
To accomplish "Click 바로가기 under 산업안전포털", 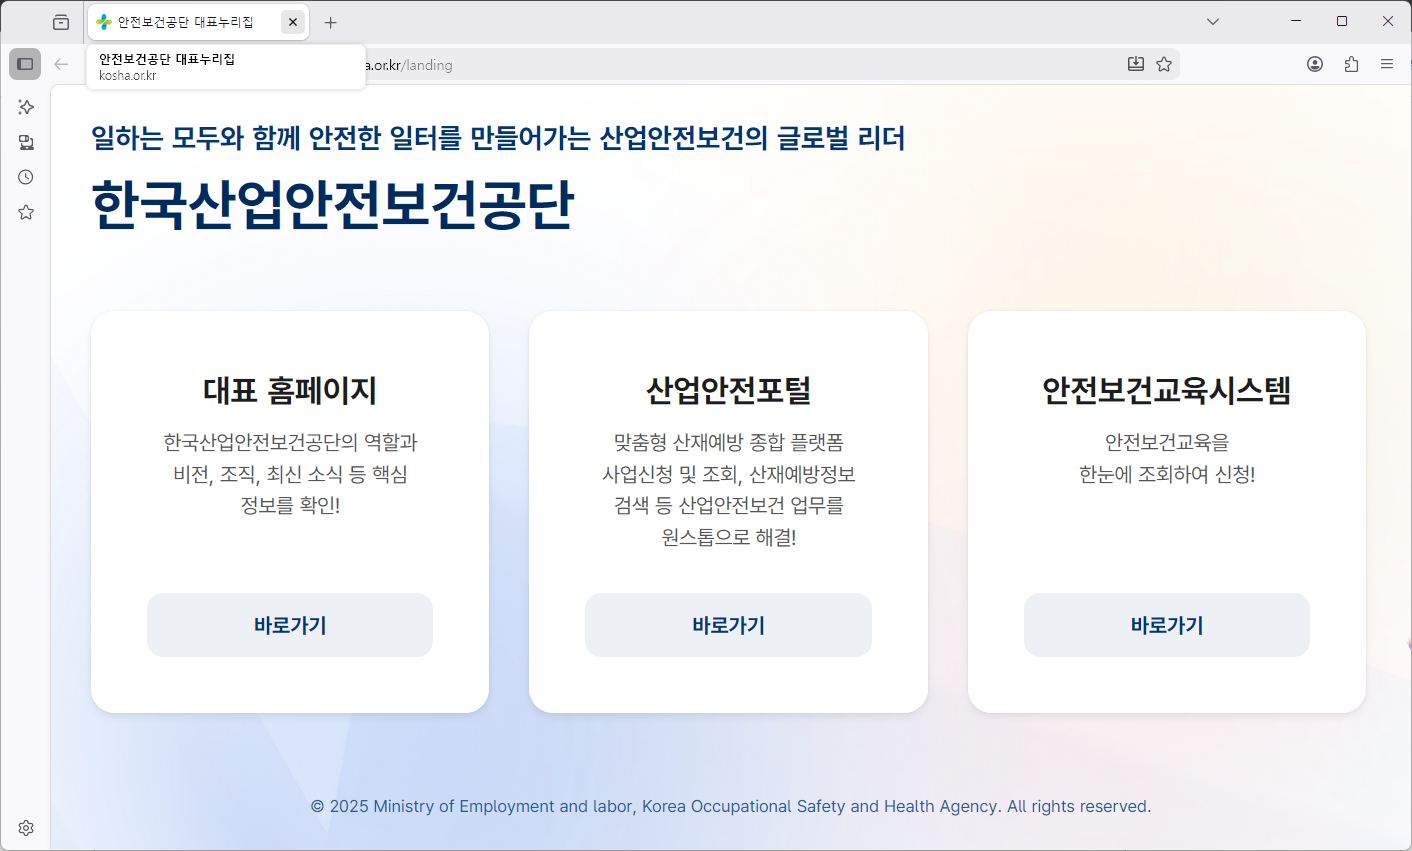I will (x=728, y=625).
